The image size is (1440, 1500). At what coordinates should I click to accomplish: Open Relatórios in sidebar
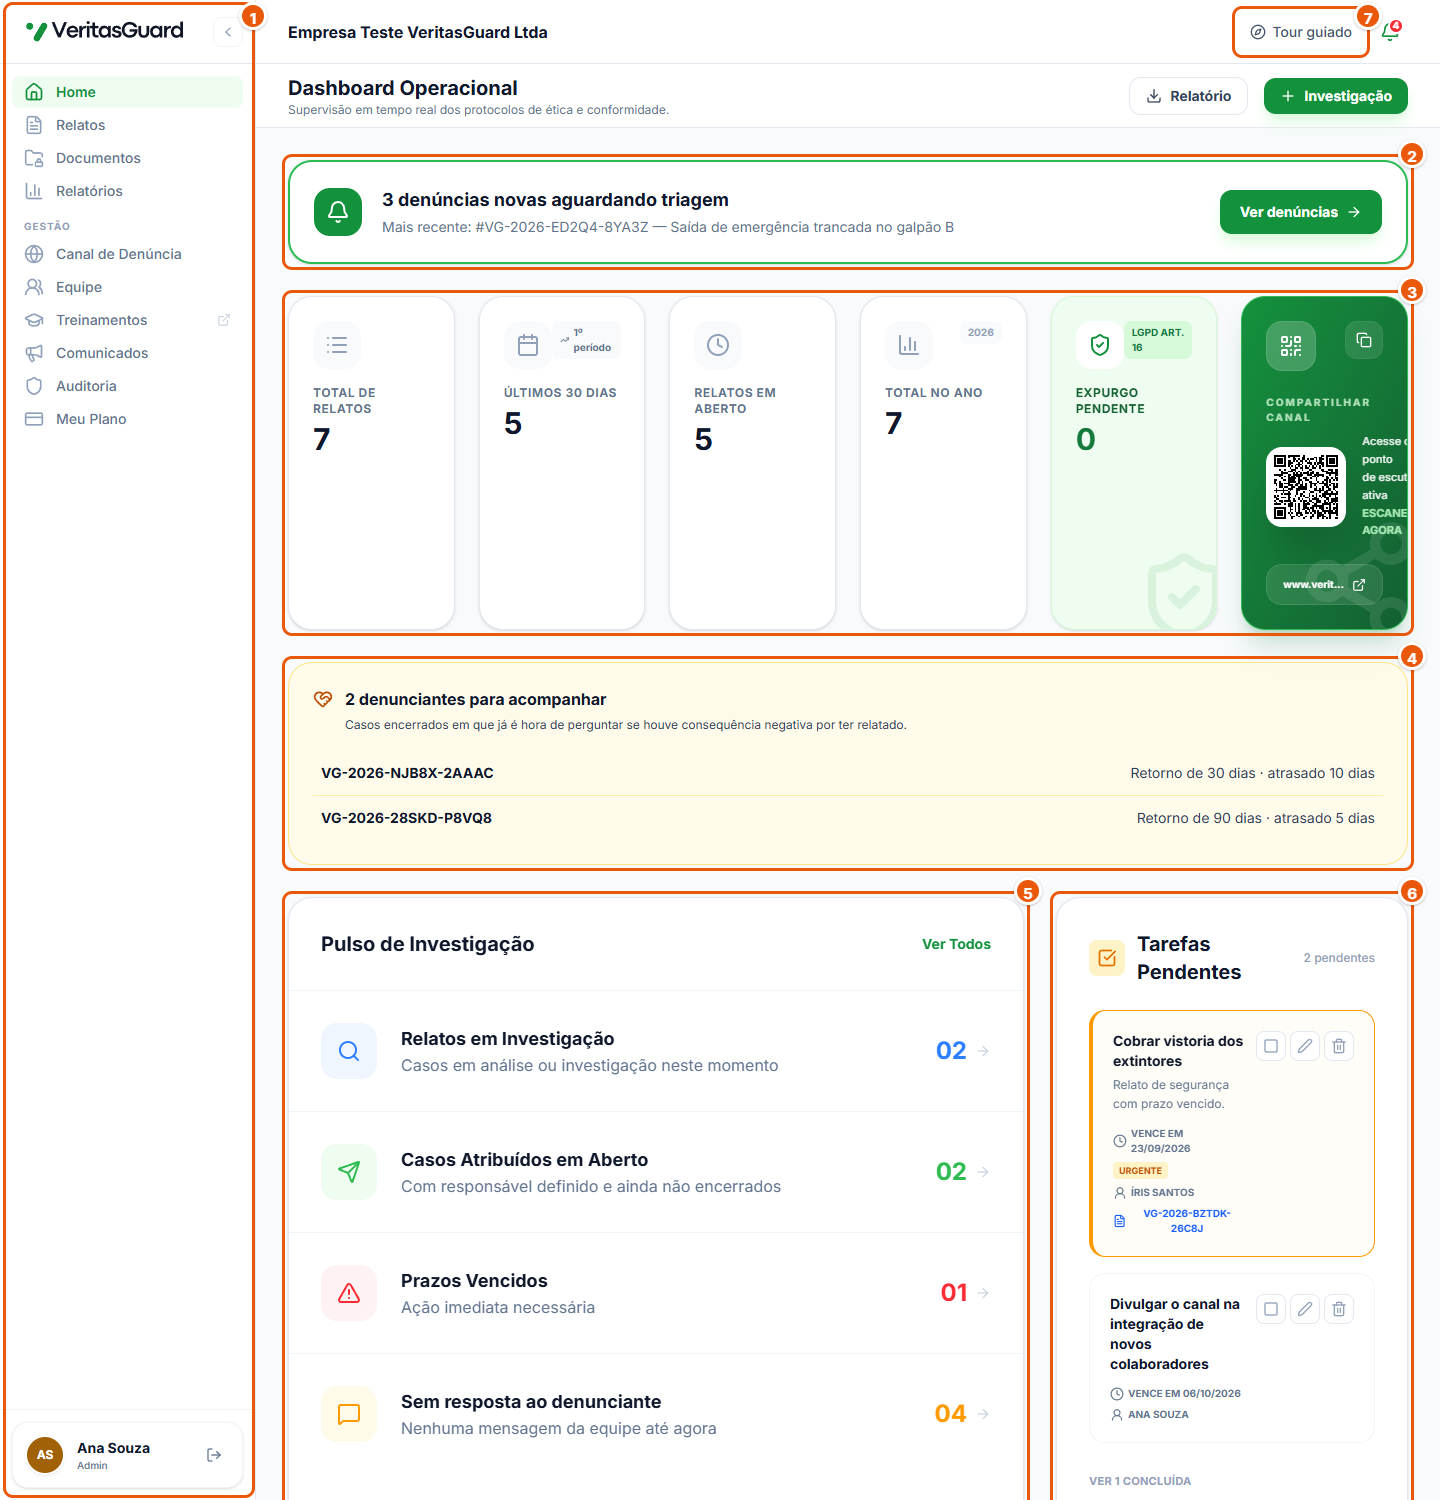[127, 191]
